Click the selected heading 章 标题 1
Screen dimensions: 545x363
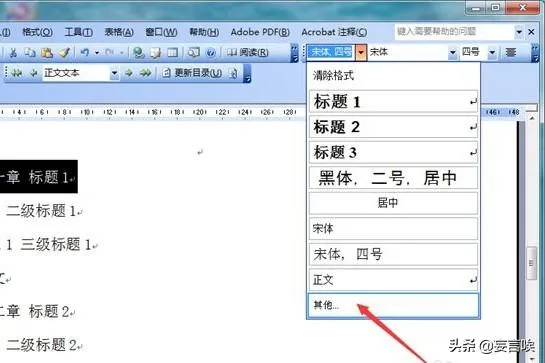point(38,177)
